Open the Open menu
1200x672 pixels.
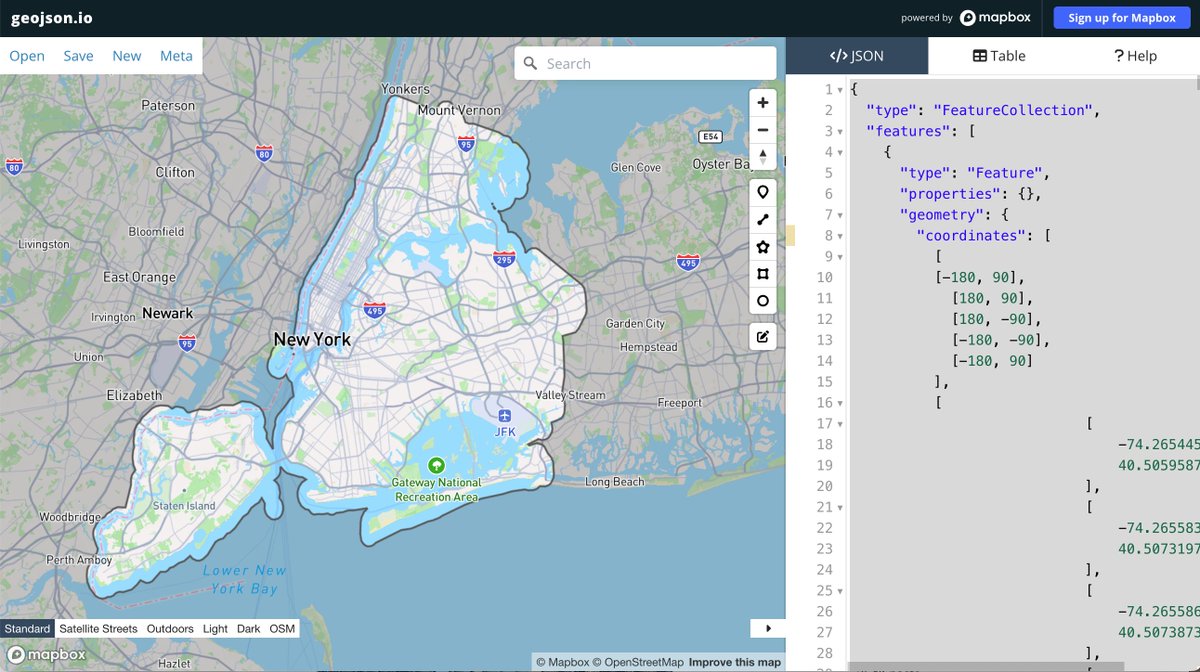coord(27,56)
